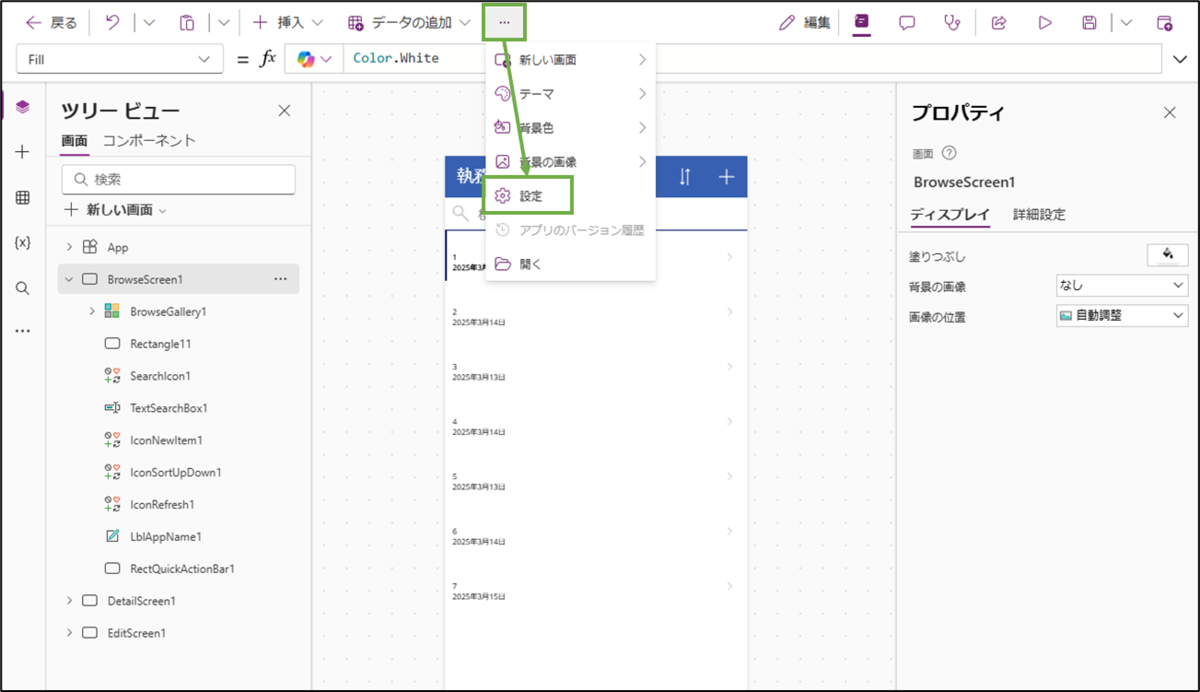
Task: Open paste options dropdown arrow
Action: (x=224, y=22)
